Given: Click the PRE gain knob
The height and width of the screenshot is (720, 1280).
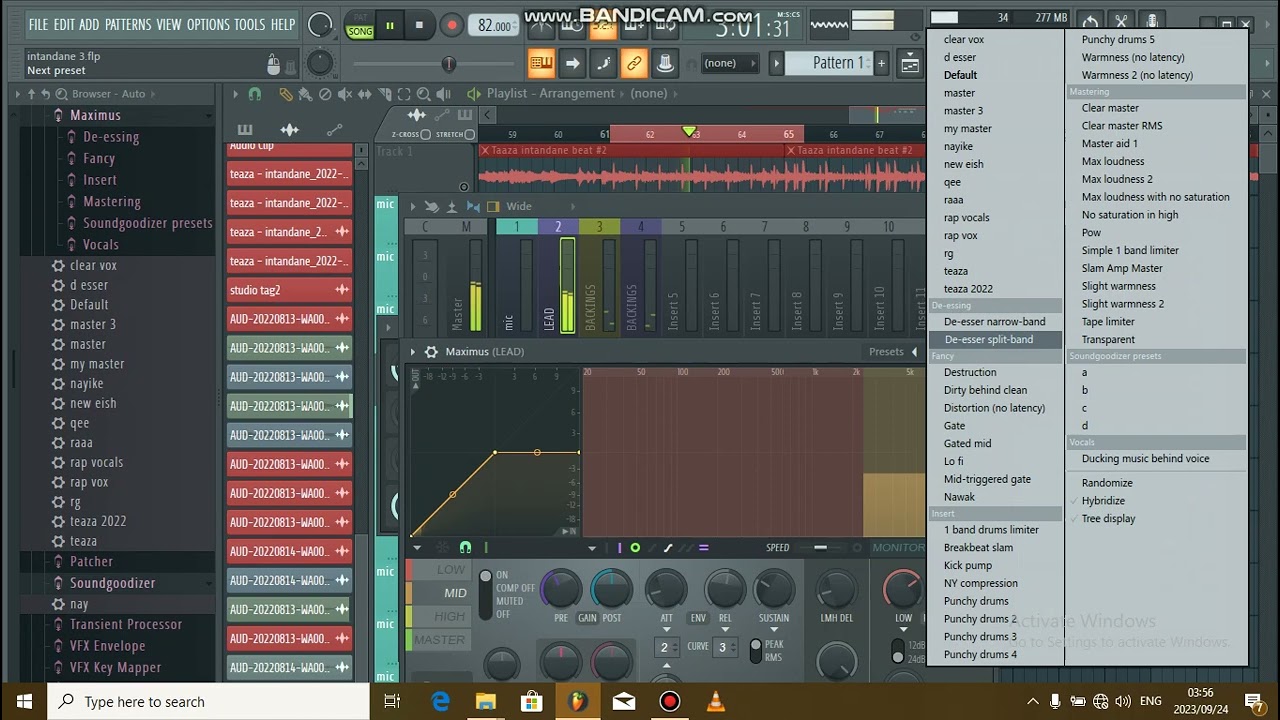Looking at the screenshot, I should coord(562,589).
